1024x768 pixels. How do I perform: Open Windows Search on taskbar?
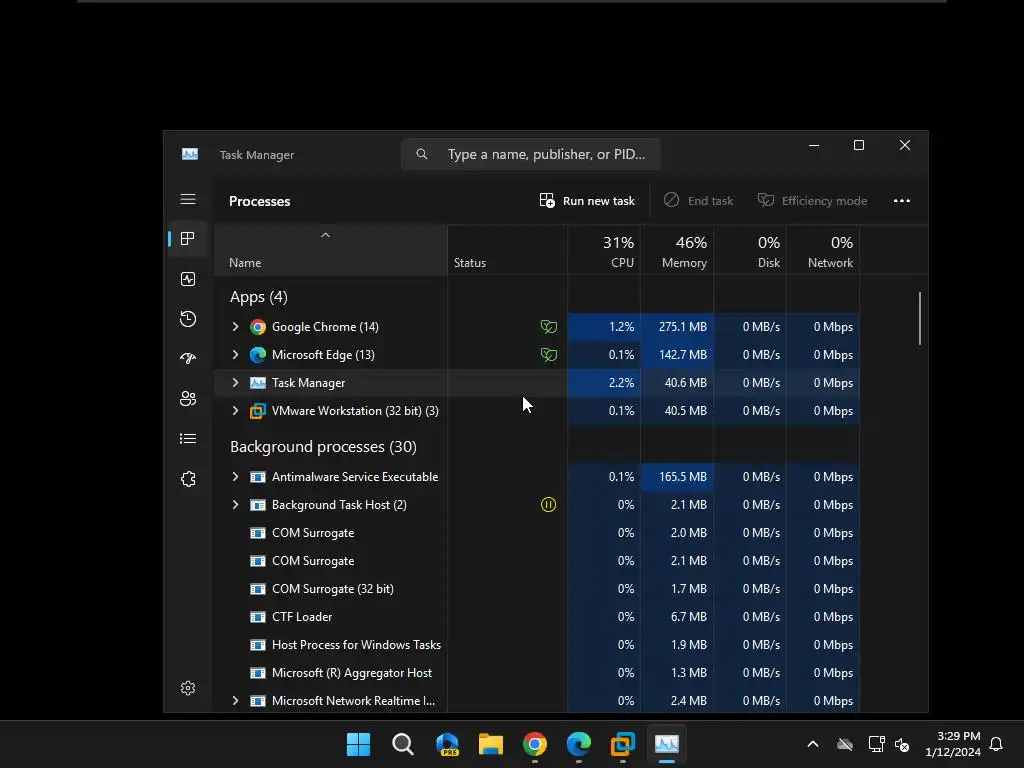(x=403, y=744)
